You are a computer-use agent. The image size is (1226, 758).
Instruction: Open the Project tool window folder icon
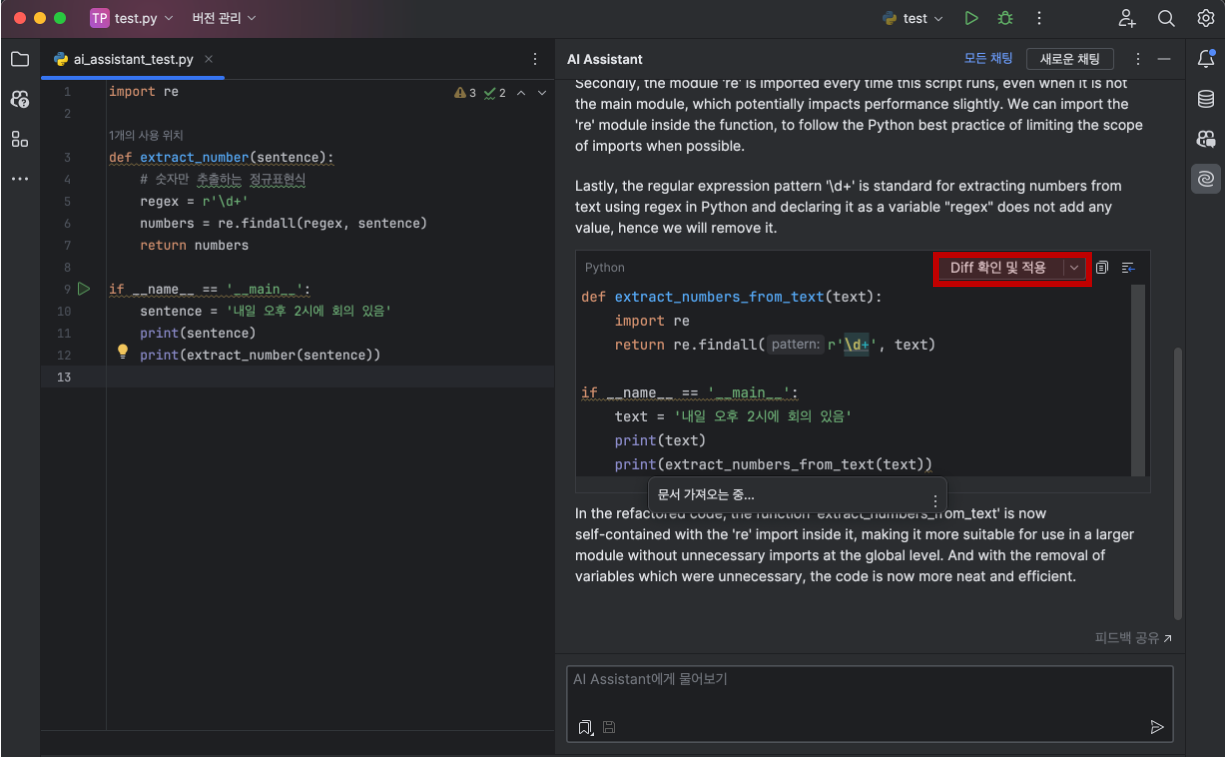pos(20,59)
